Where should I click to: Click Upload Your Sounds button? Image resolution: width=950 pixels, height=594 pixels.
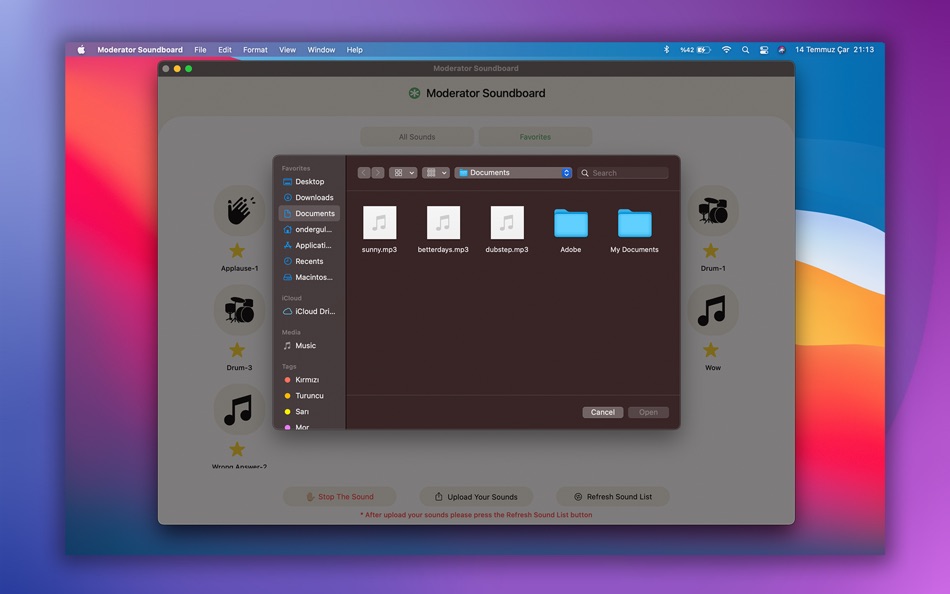(476, 496)
